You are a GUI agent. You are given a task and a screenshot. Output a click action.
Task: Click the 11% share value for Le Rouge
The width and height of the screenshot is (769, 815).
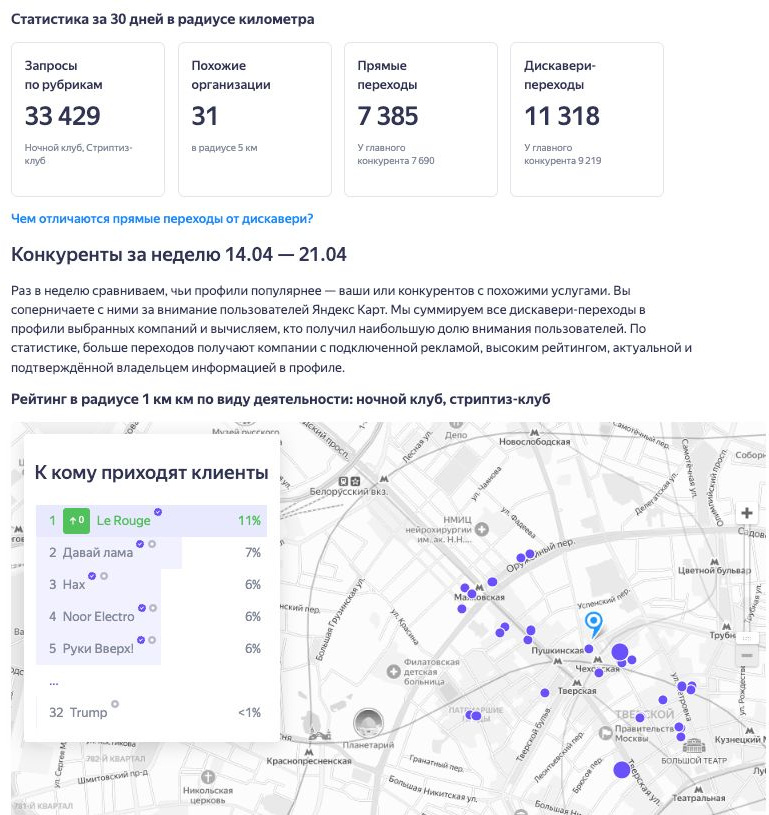(249, 521)
